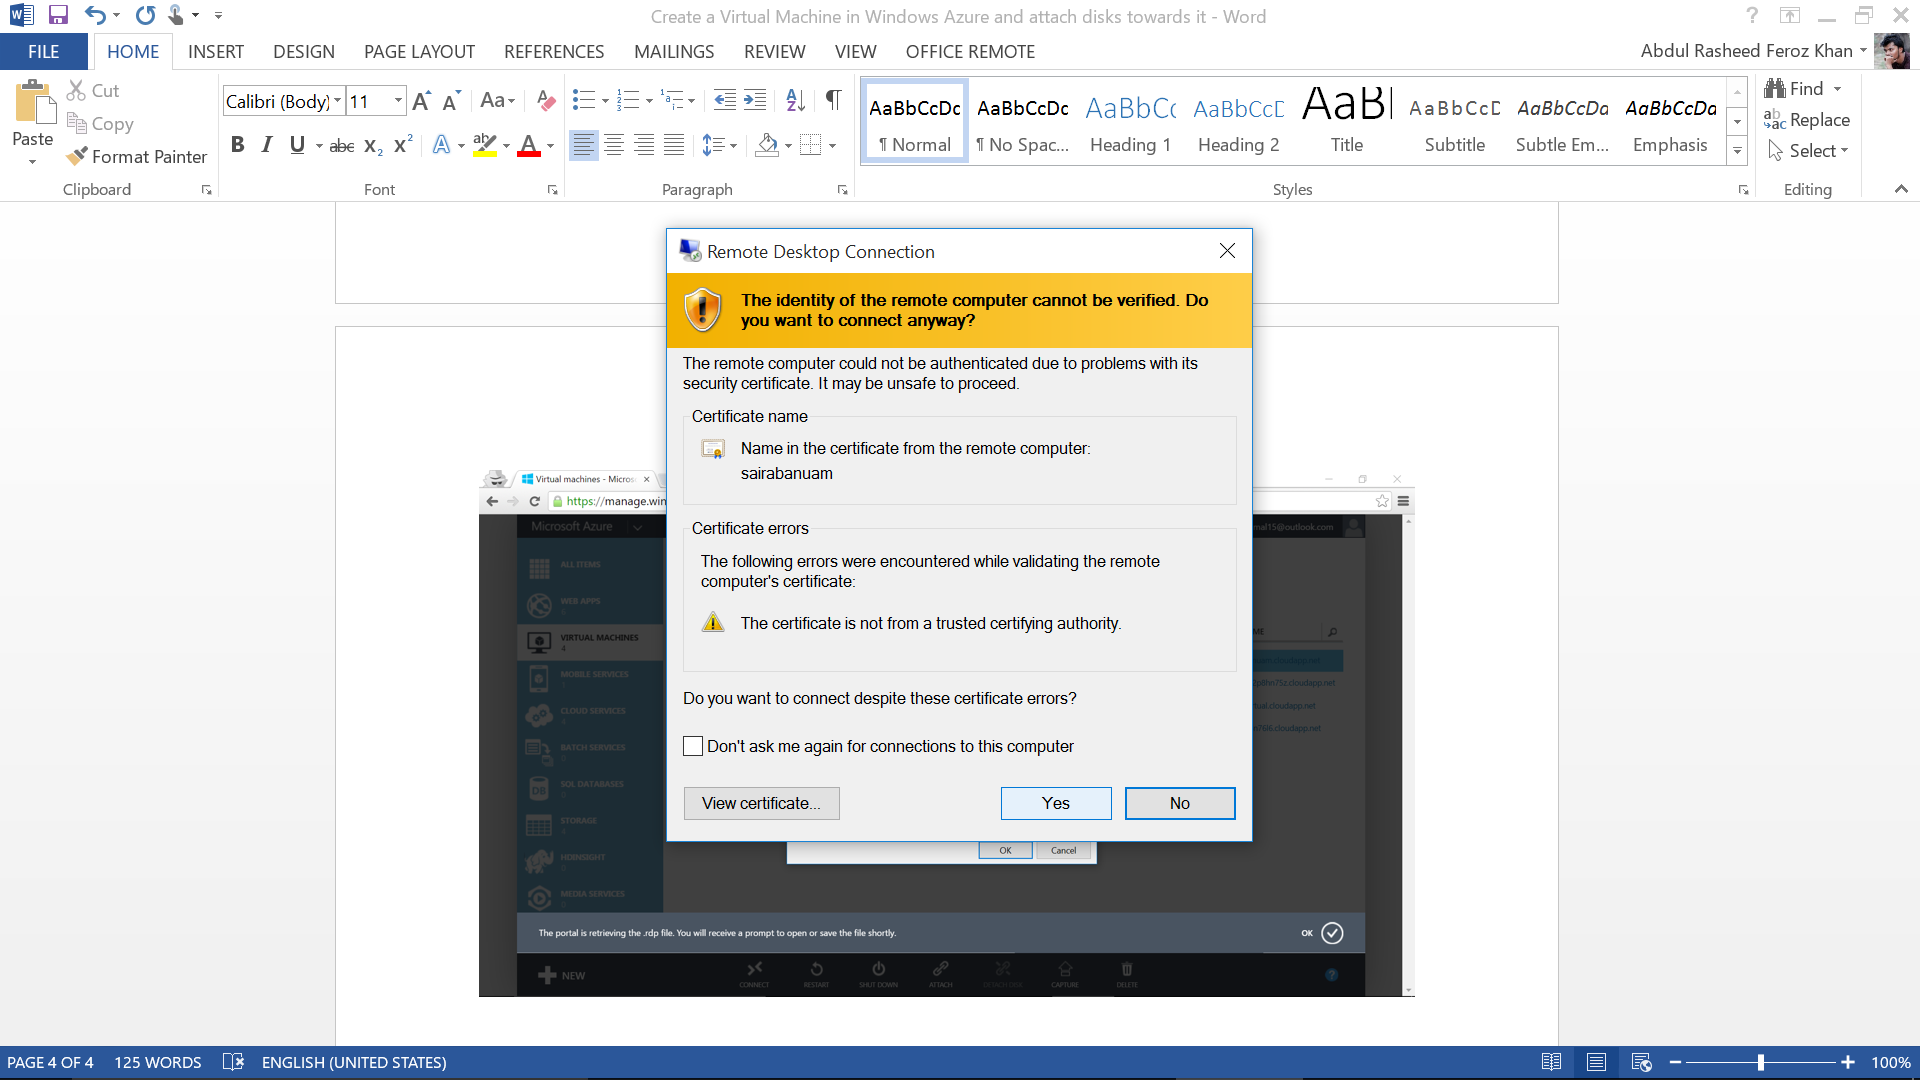Switch to the REVIEW tab
The width and height of the screenshot is (1920, 1080).
(774, 51)
